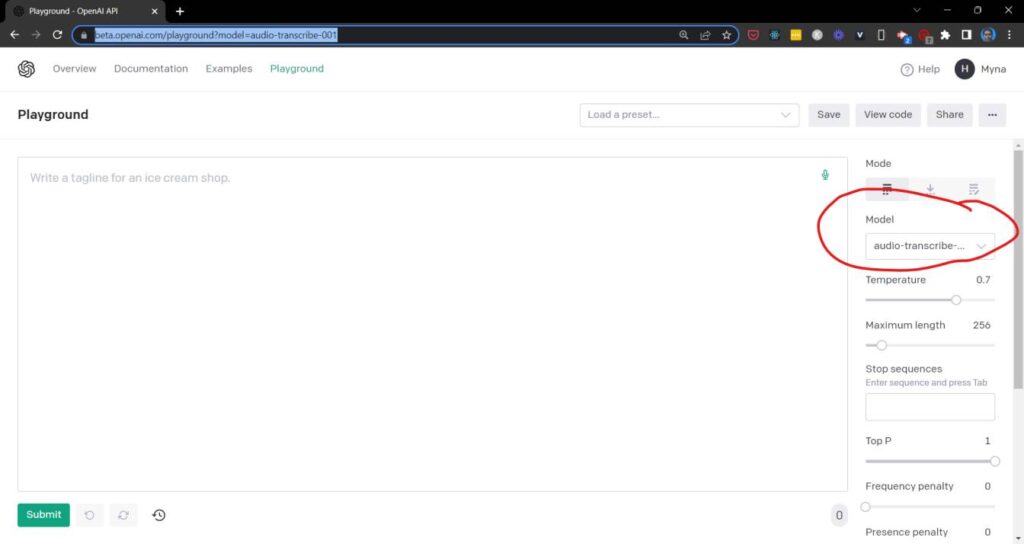
Task: Select Edit mode icon
Action: tap(973, 189)
